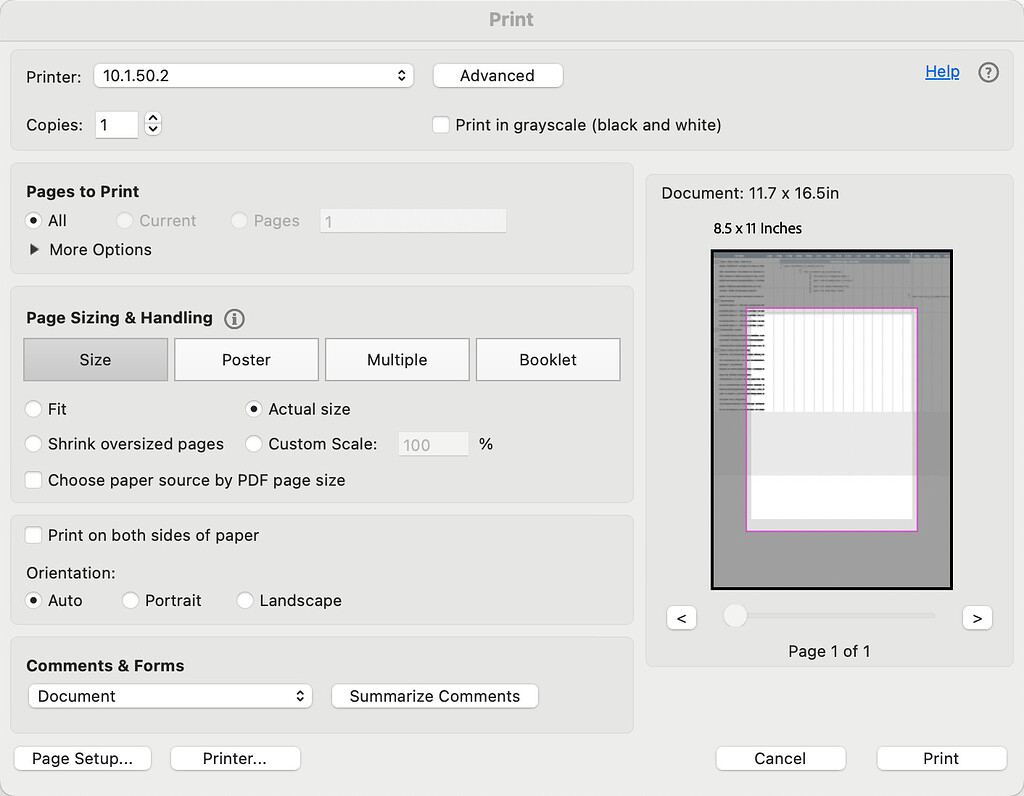The height and width of the screenshot is (796, 1024).
Task: Increase copies using the stepper up arrow
Action: [152, 118]
